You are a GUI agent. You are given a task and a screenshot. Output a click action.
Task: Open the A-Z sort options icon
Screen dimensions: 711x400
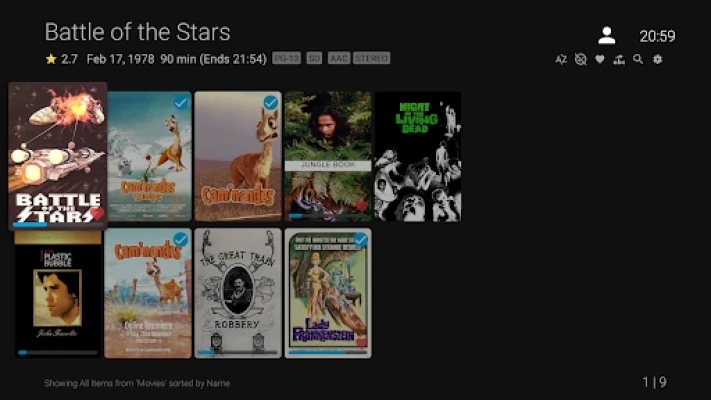click(x=561, y=59)
